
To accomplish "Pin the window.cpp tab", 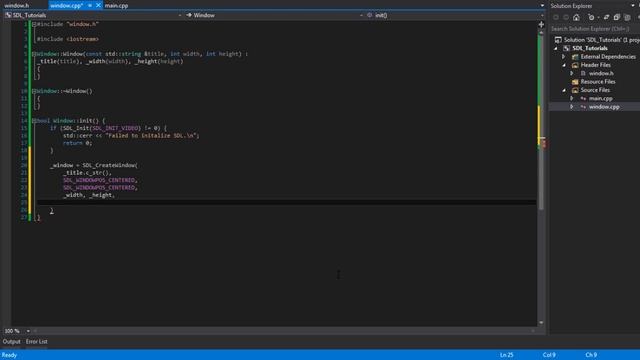I will [90, 5].
